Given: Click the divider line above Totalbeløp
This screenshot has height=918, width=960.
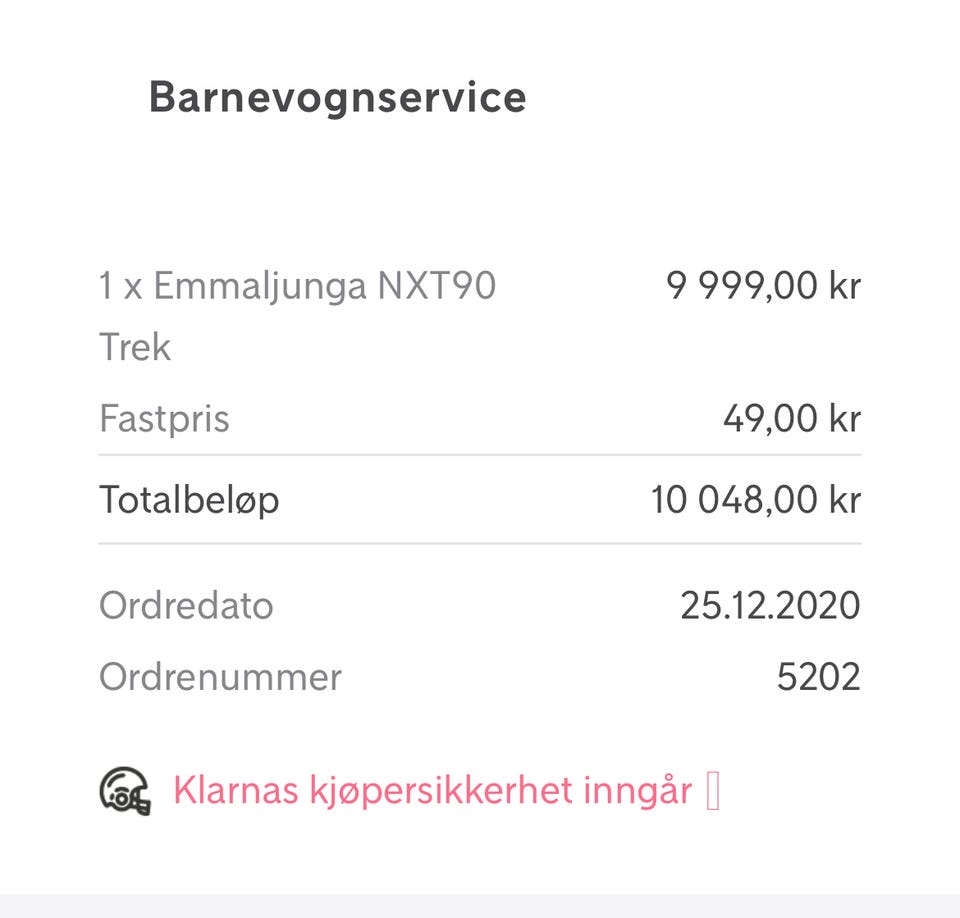Looking at the screenshot, I should (x=480, y=455).
